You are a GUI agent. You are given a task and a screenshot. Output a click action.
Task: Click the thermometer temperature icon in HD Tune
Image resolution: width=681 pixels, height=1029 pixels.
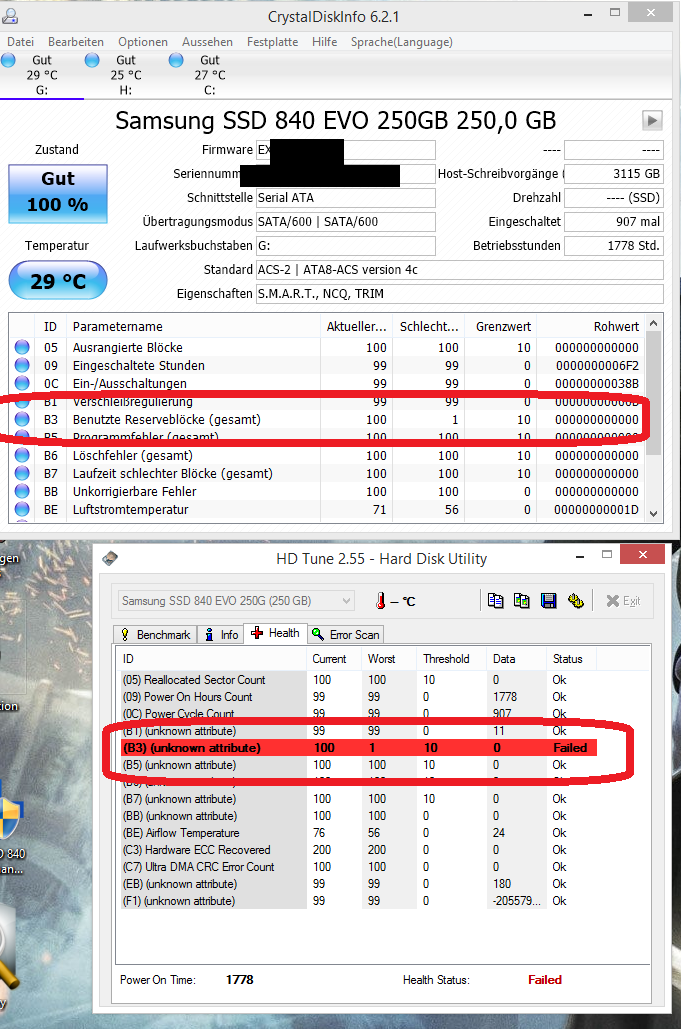coord(381,600)
